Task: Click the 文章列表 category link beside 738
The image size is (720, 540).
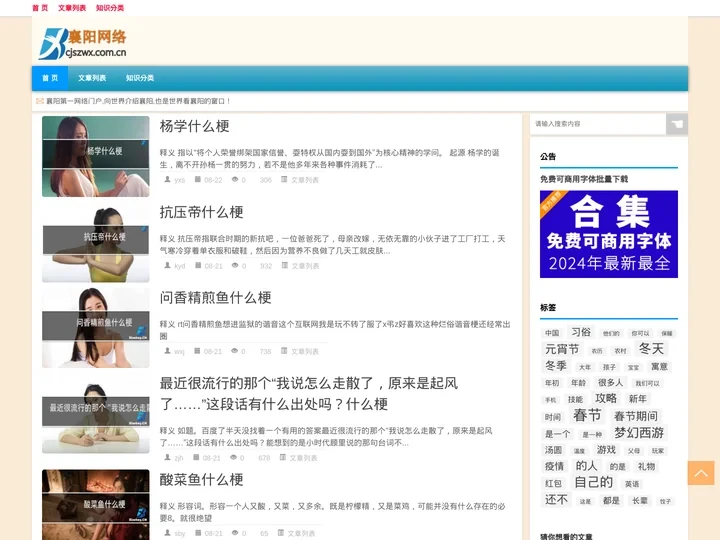Action: [305, 351]
